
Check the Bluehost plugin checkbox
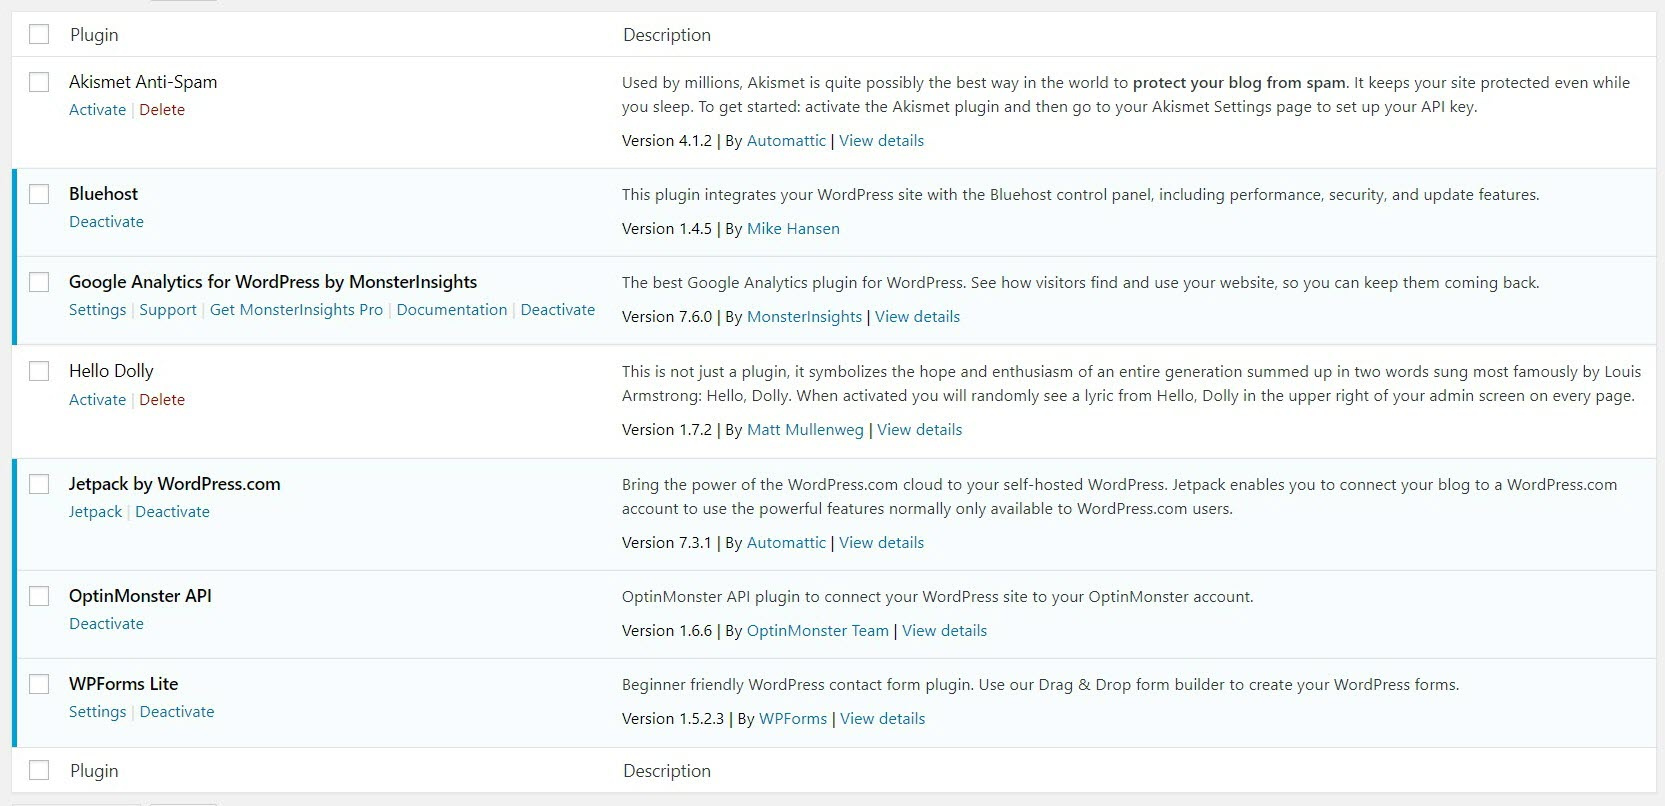click(x=39, y=194)
